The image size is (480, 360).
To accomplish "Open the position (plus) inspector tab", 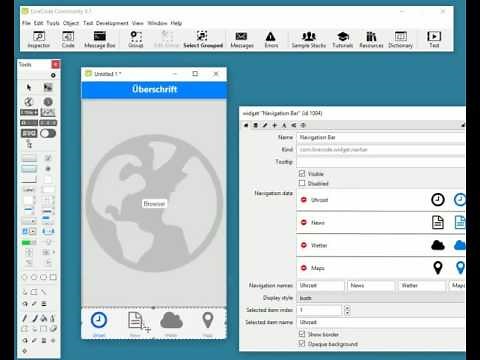I will [x=275, y=125].
